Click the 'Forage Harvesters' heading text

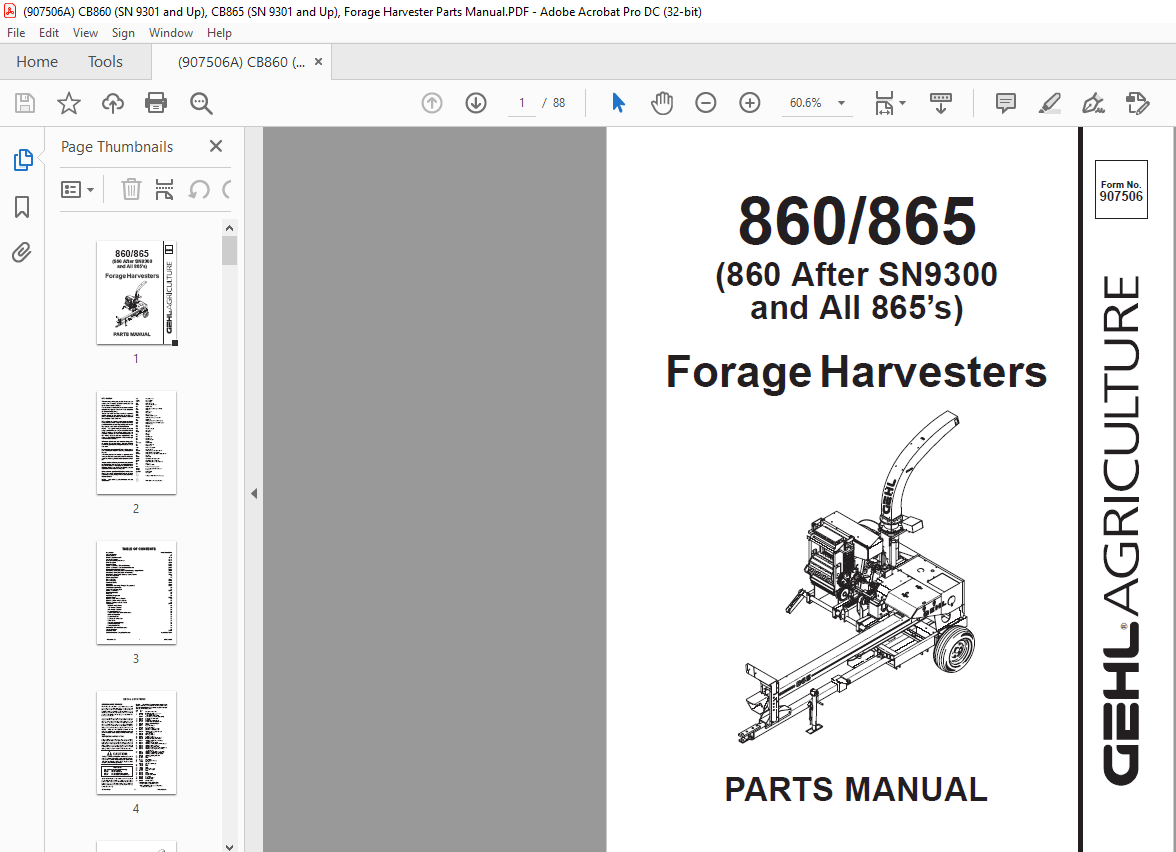point(856,372)
